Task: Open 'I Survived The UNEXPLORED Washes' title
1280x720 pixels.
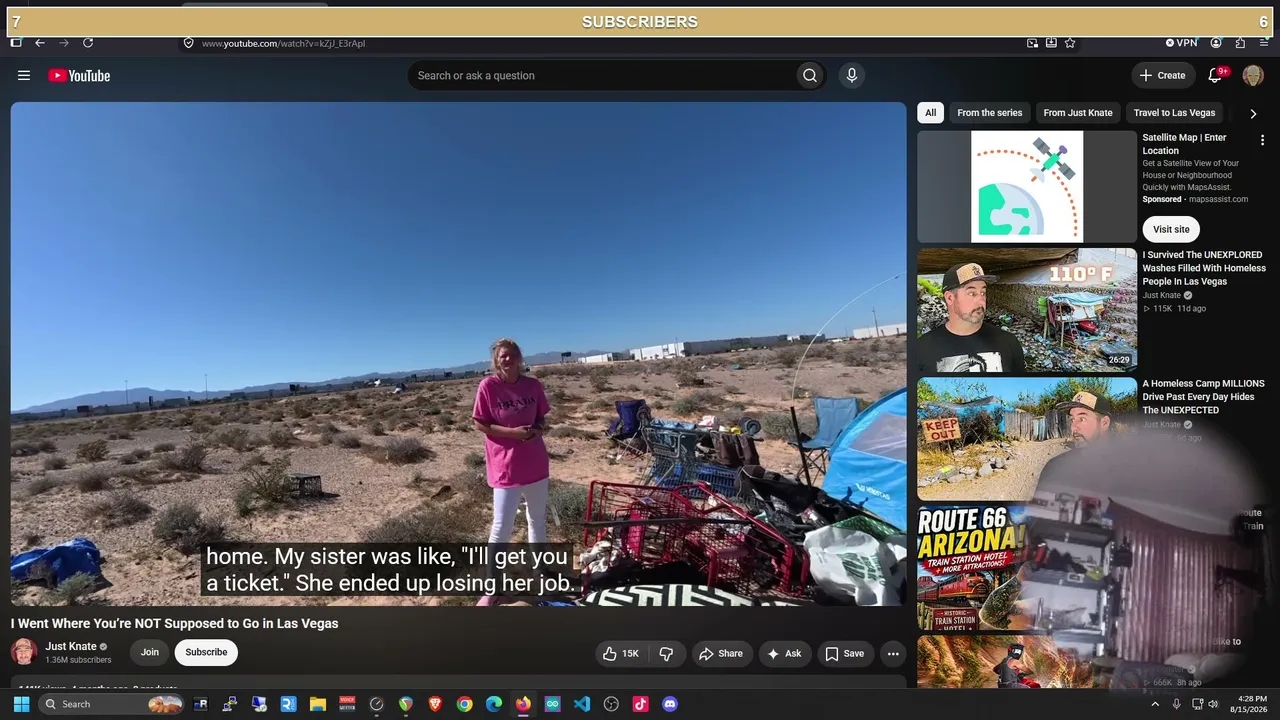Action: 1204,268
